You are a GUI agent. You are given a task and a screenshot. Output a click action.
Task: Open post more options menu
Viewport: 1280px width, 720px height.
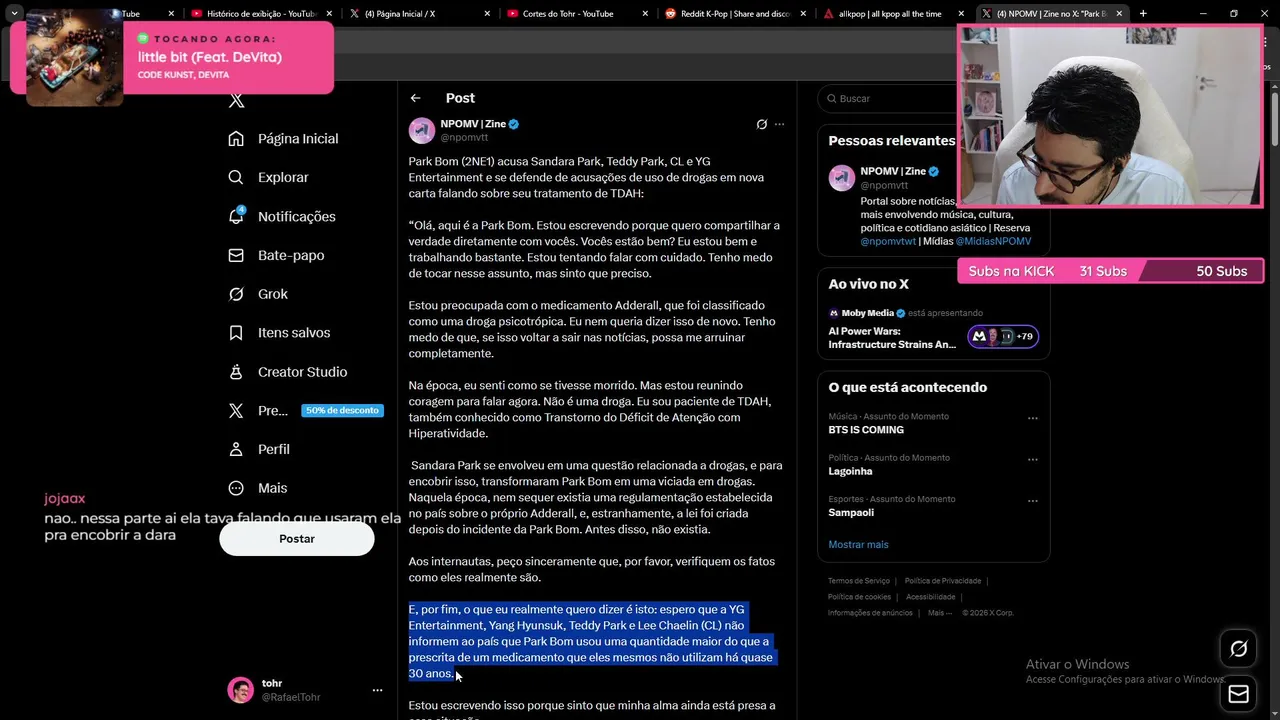780,124
